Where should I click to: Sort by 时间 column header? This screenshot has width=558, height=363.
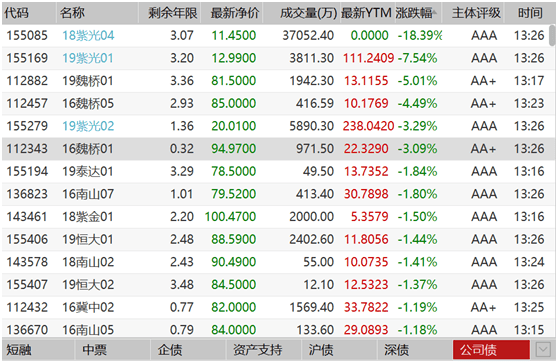pyautogui.click(x=530, y=13)
